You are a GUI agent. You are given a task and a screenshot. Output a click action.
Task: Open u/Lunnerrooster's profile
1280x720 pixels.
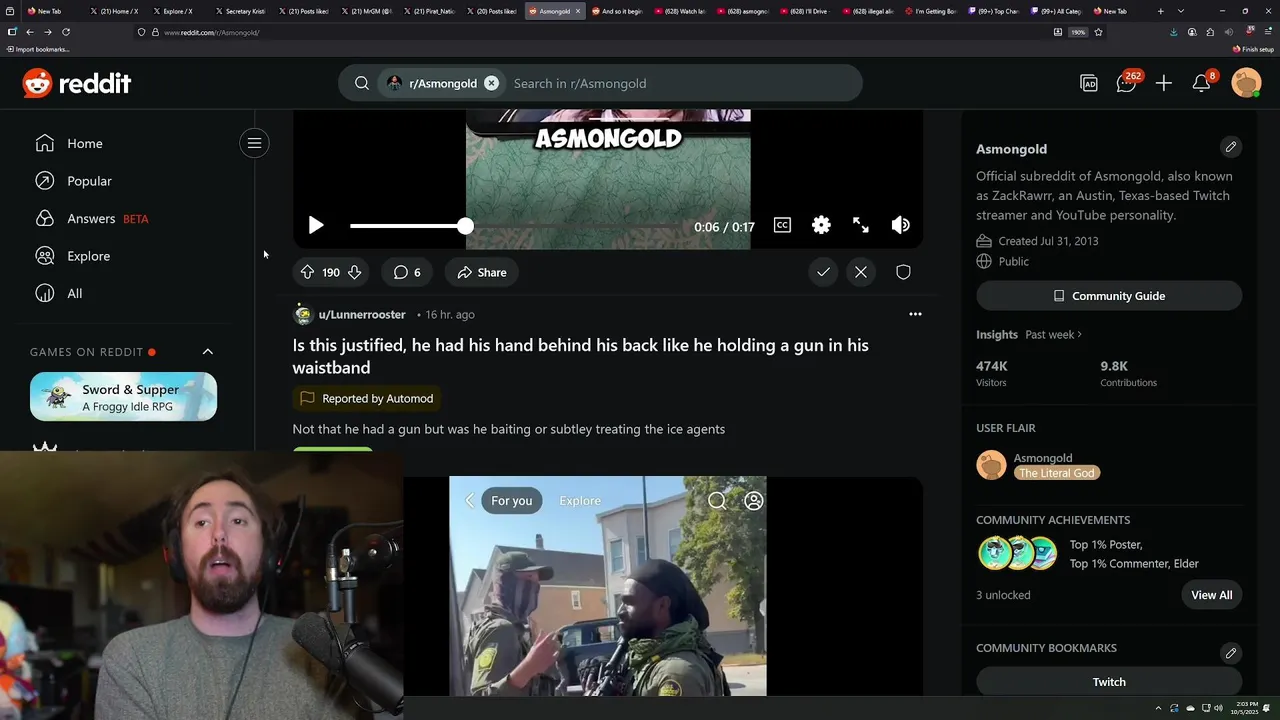tap(362, 314)
